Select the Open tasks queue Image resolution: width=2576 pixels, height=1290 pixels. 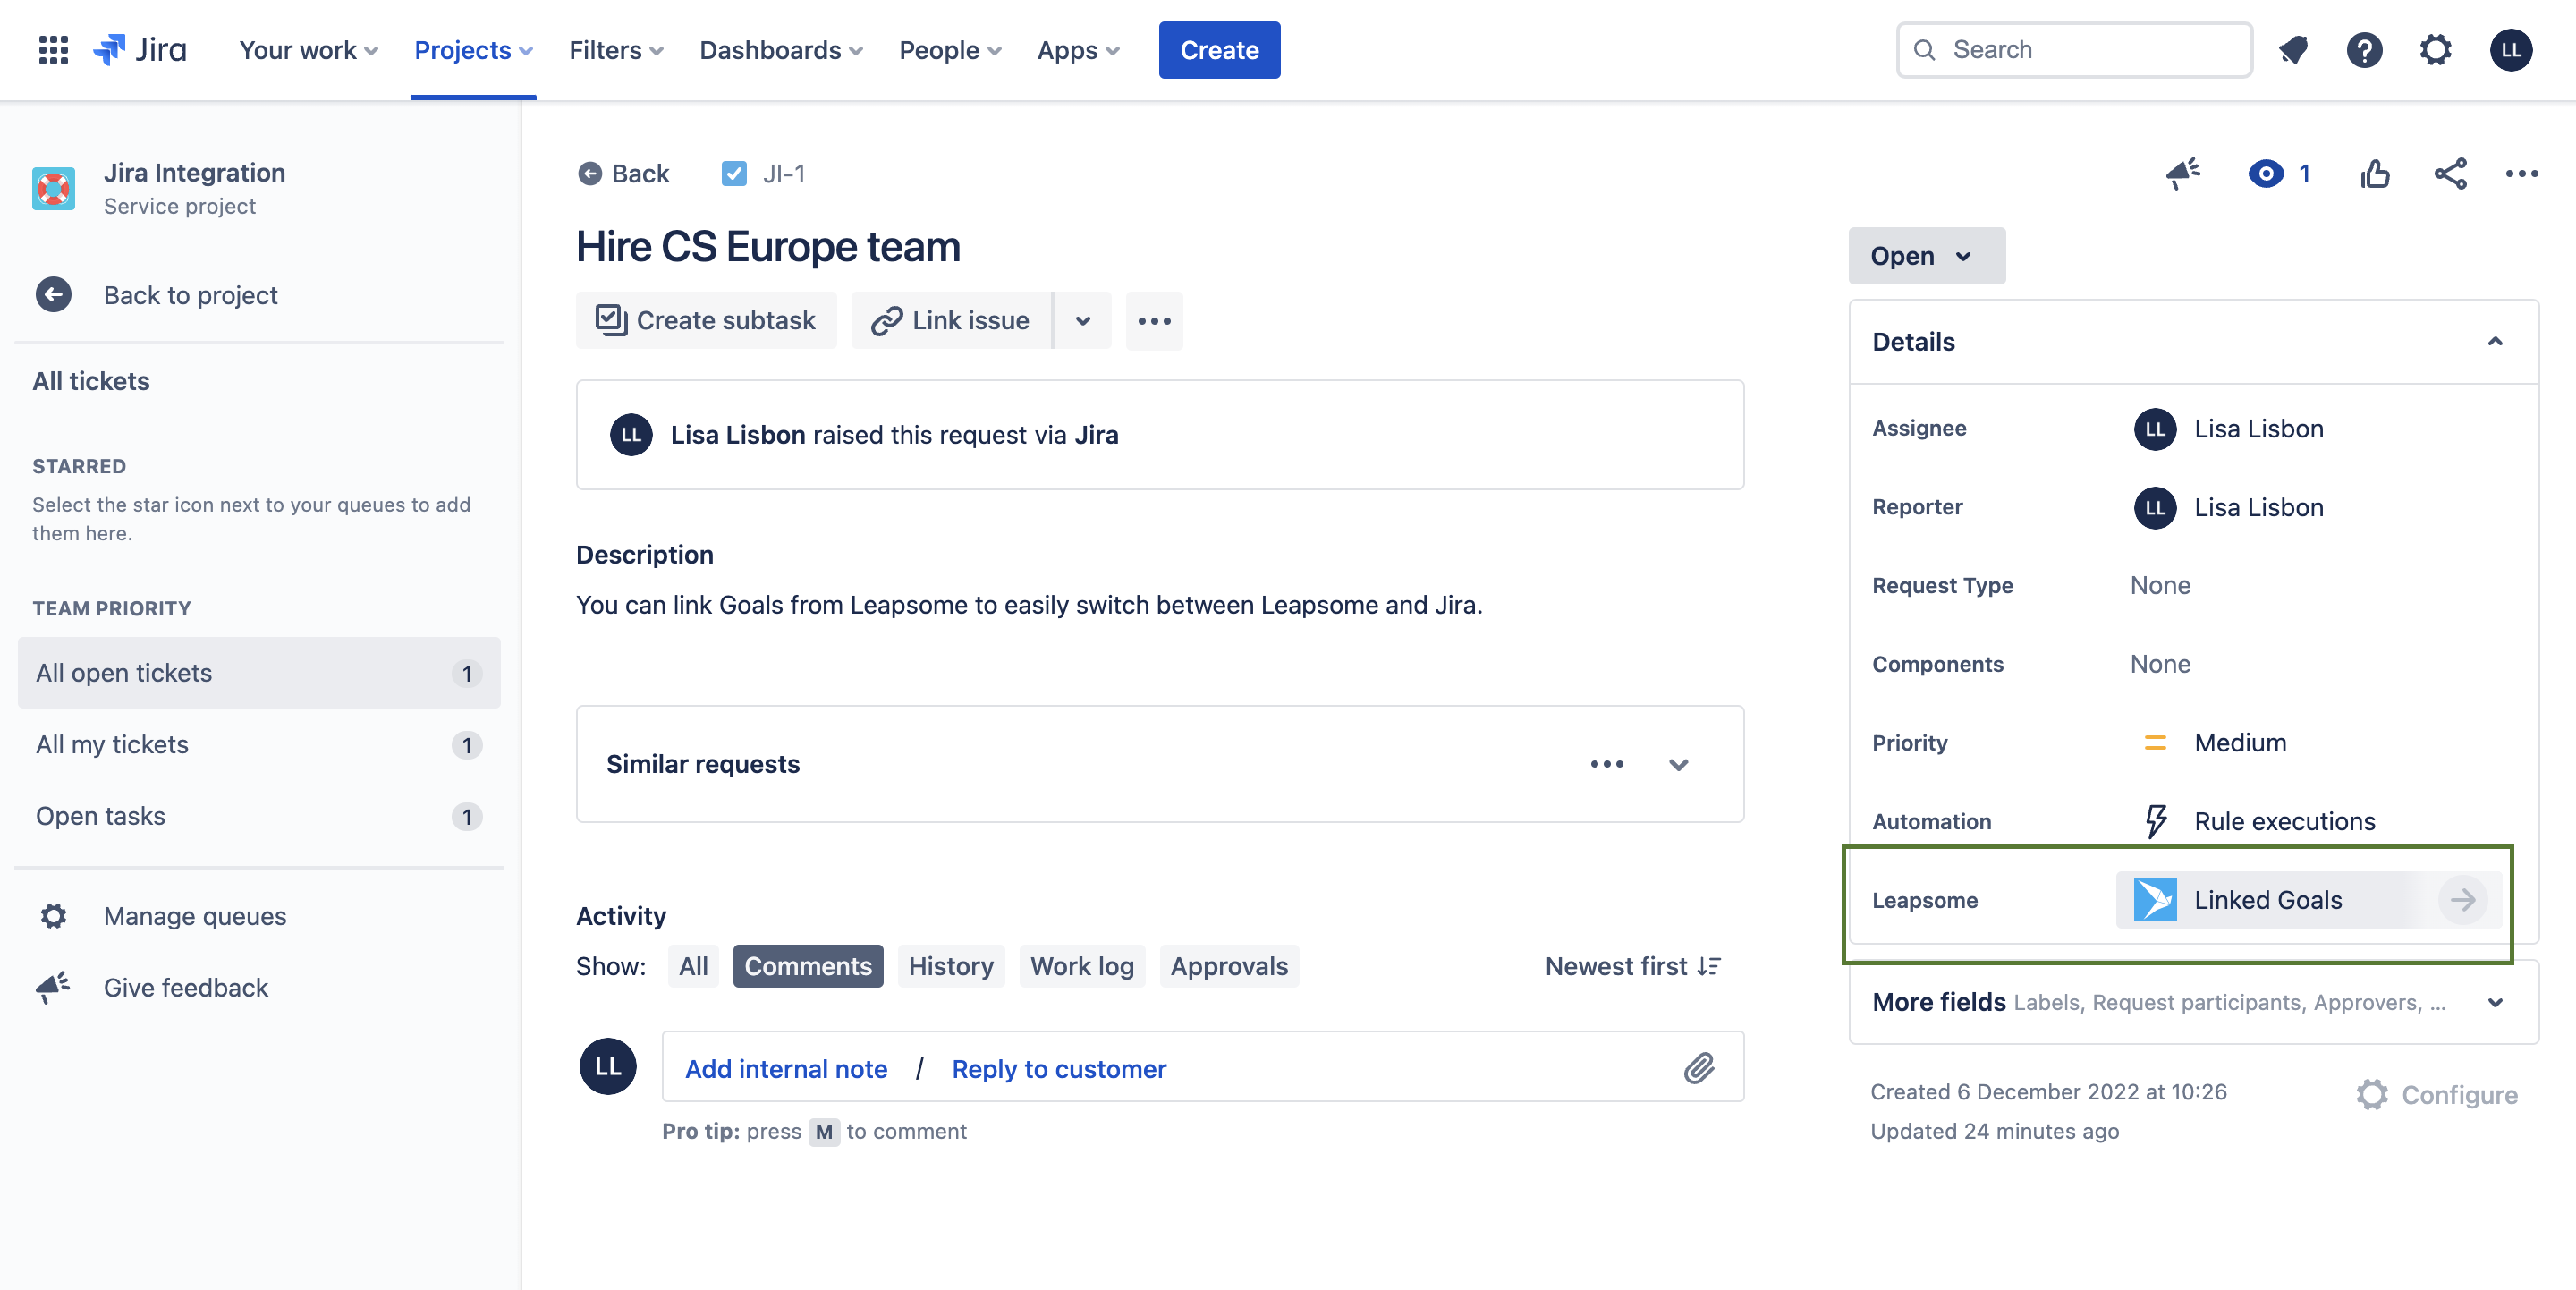click(259, 816)
